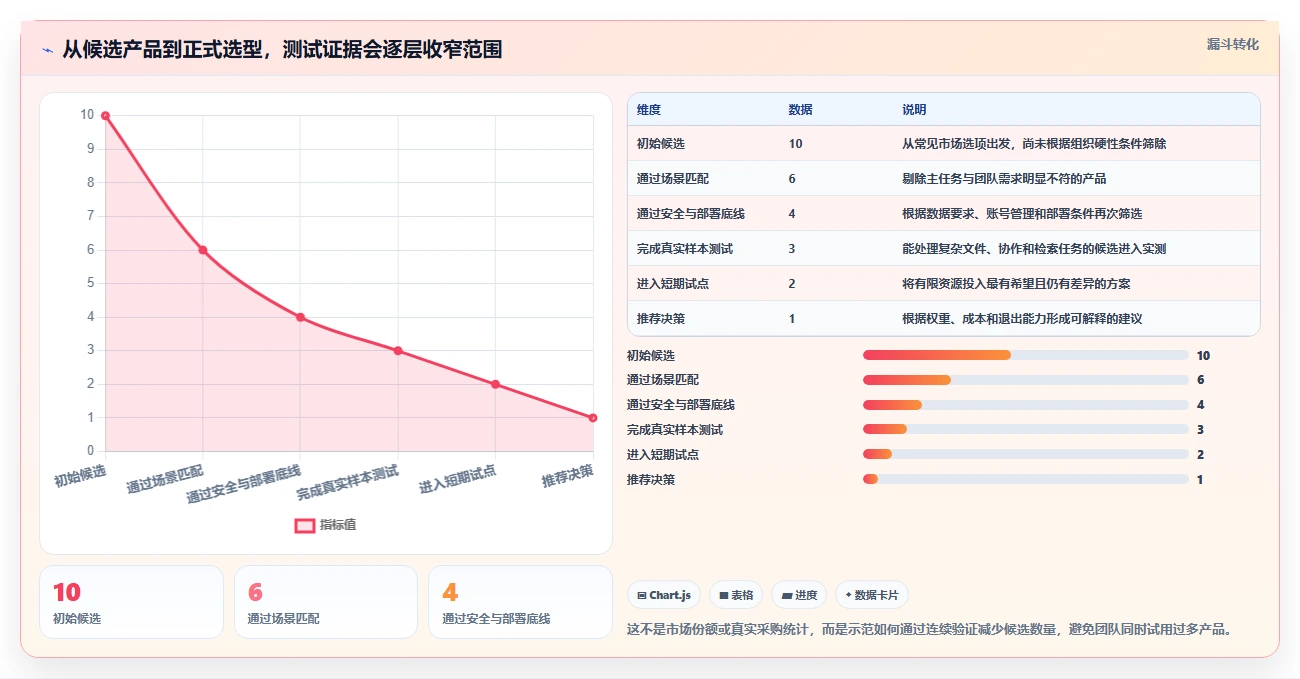Viewport: 1300px width, 679px height.
Task: Click description 剔除主任务与团队需求明显不符的产品
Action: pos(1004,179)
